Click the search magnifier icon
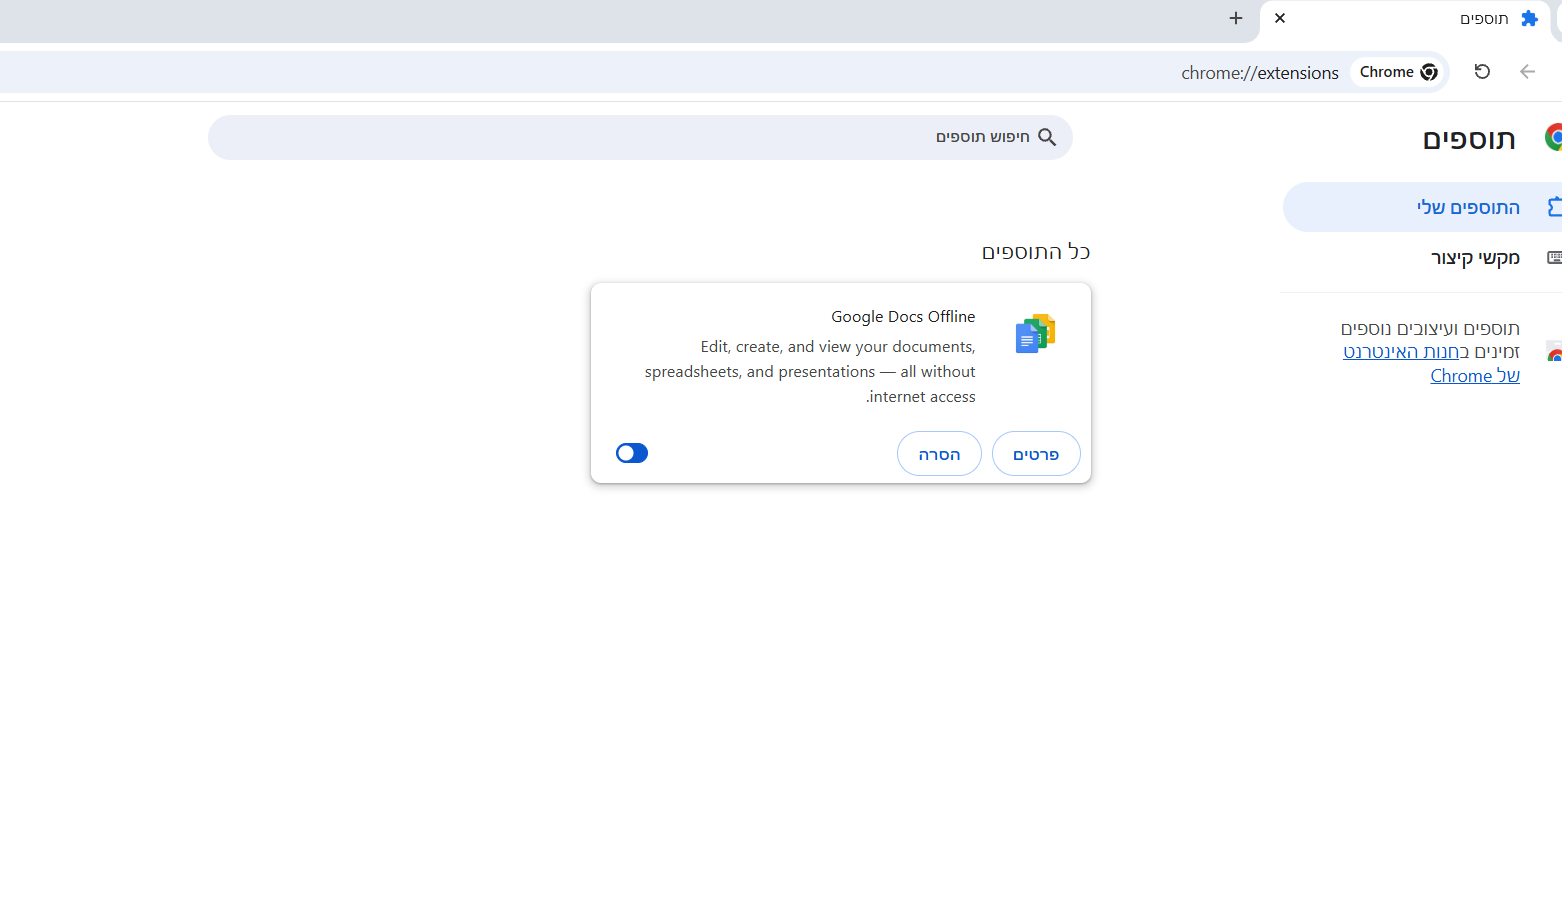This screenshot has height=922, width=1562. [x=1047, y=137]
